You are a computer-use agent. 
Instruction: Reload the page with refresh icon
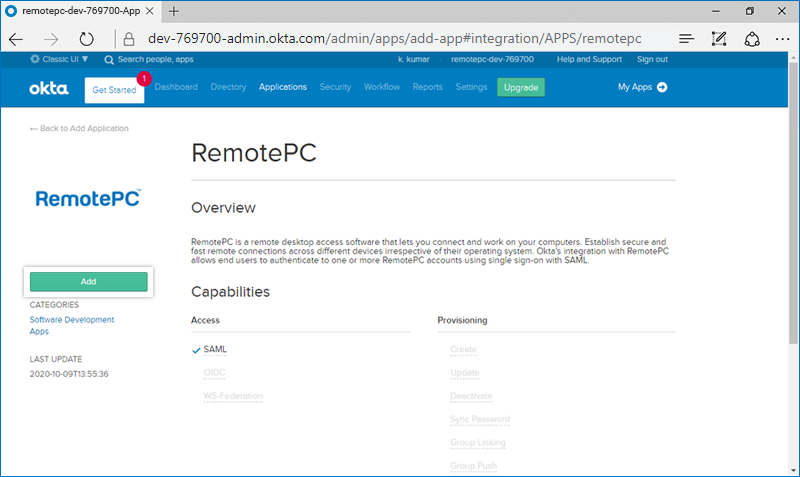tap(86, 39)
